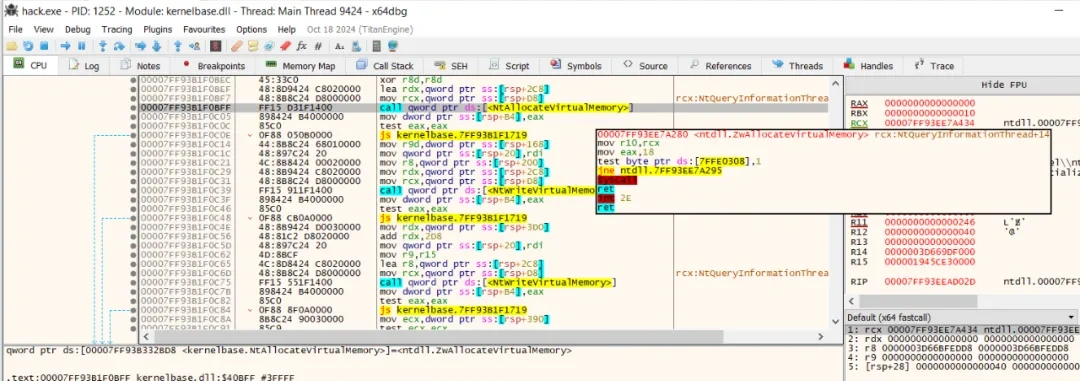Click the fx functions toolbar icon
The height and width of the screenshot is (381, 1080).
click(301, 46)
